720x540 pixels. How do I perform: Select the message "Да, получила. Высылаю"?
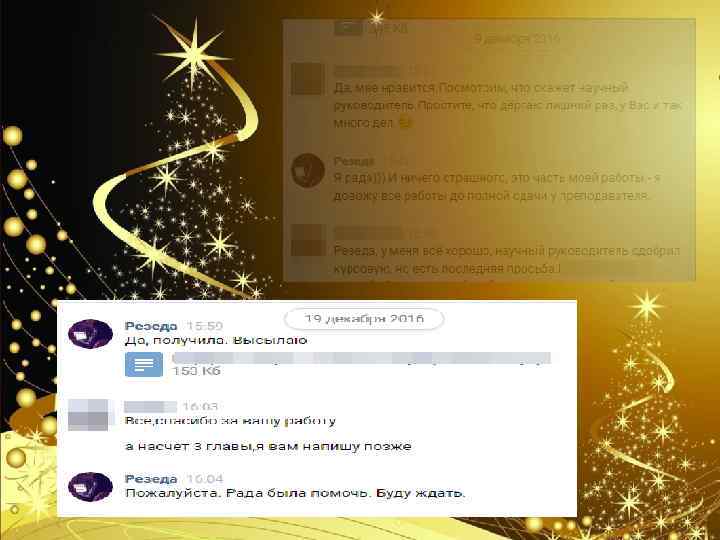216,340
